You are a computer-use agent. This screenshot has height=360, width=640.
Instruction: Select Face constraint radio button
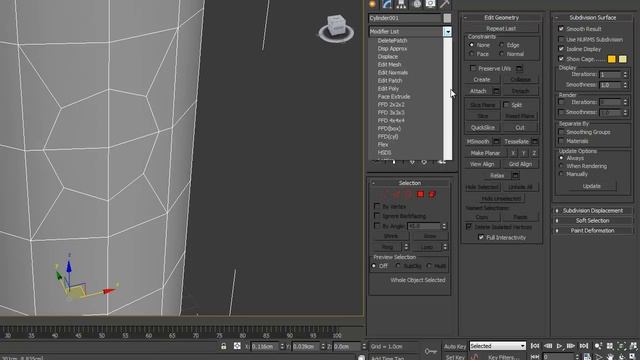point(472,54)
